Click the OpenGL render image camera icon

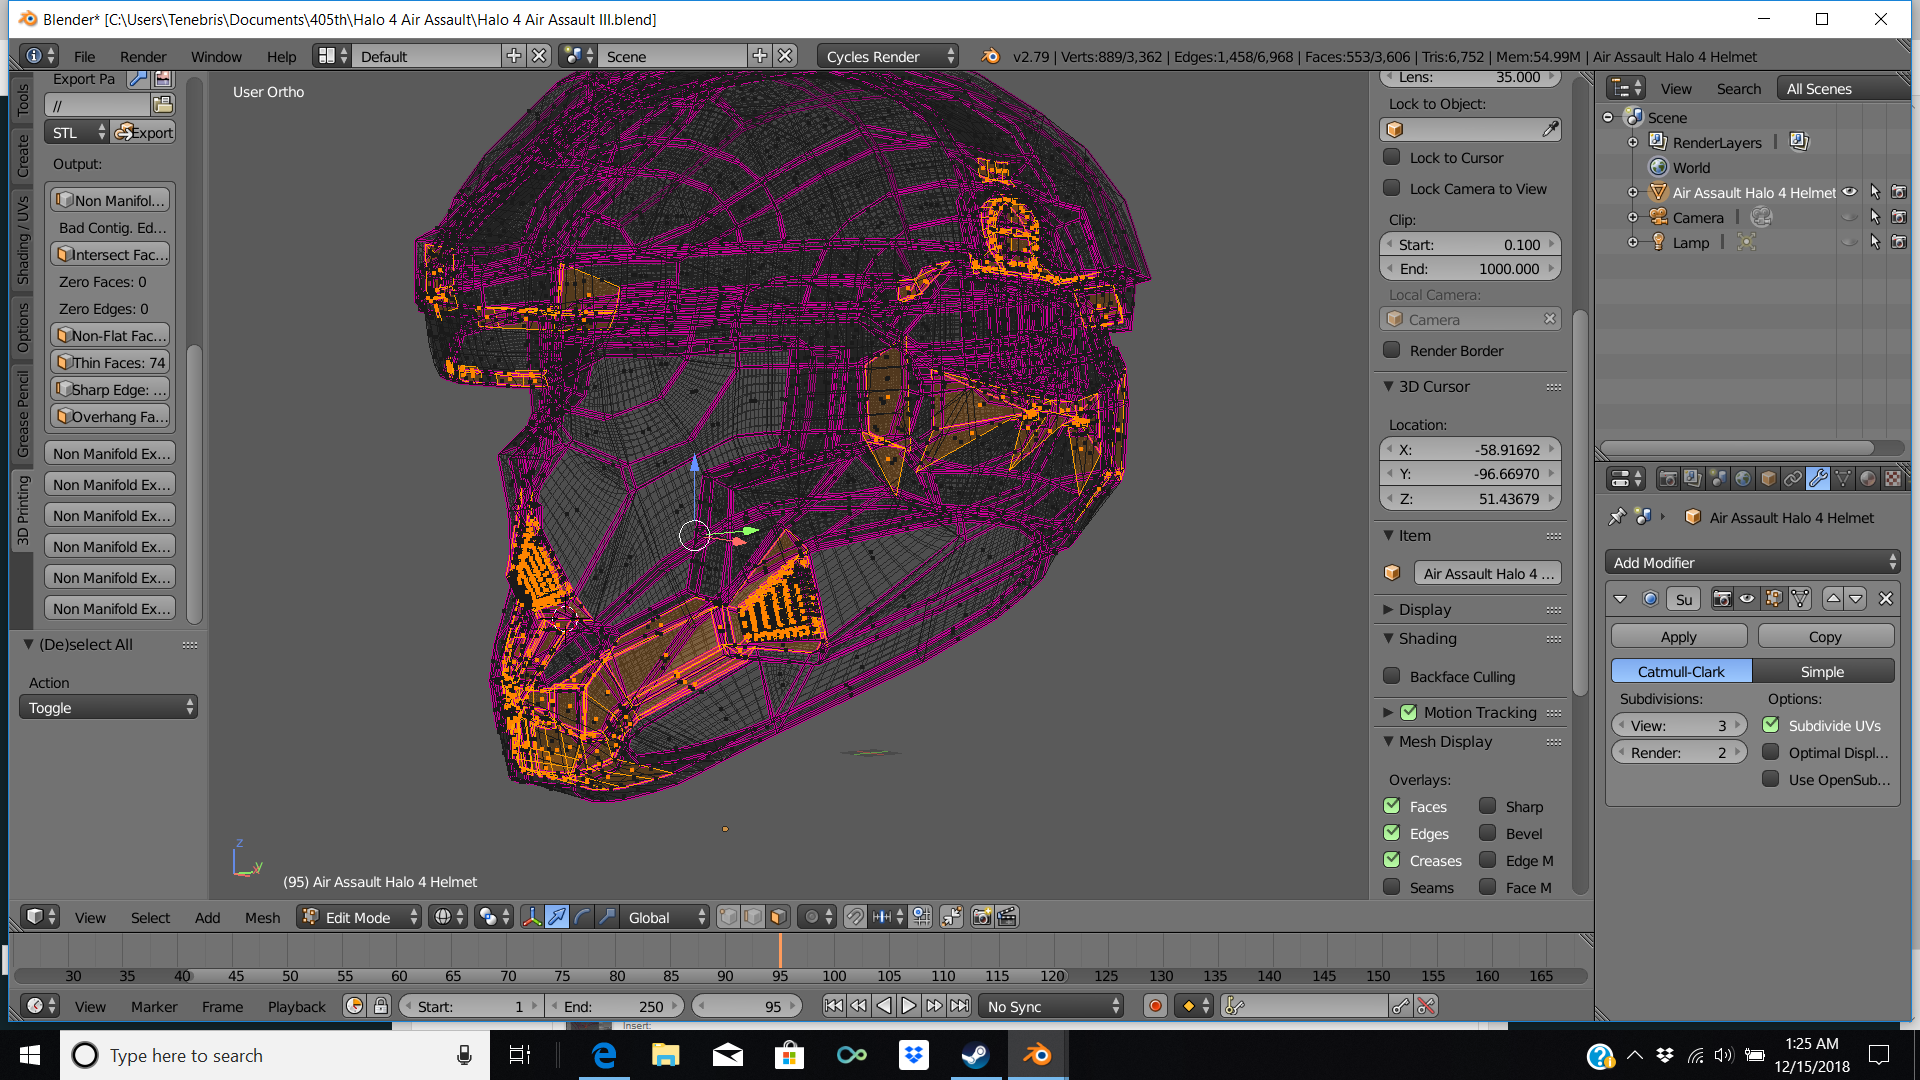pos(982,917)
